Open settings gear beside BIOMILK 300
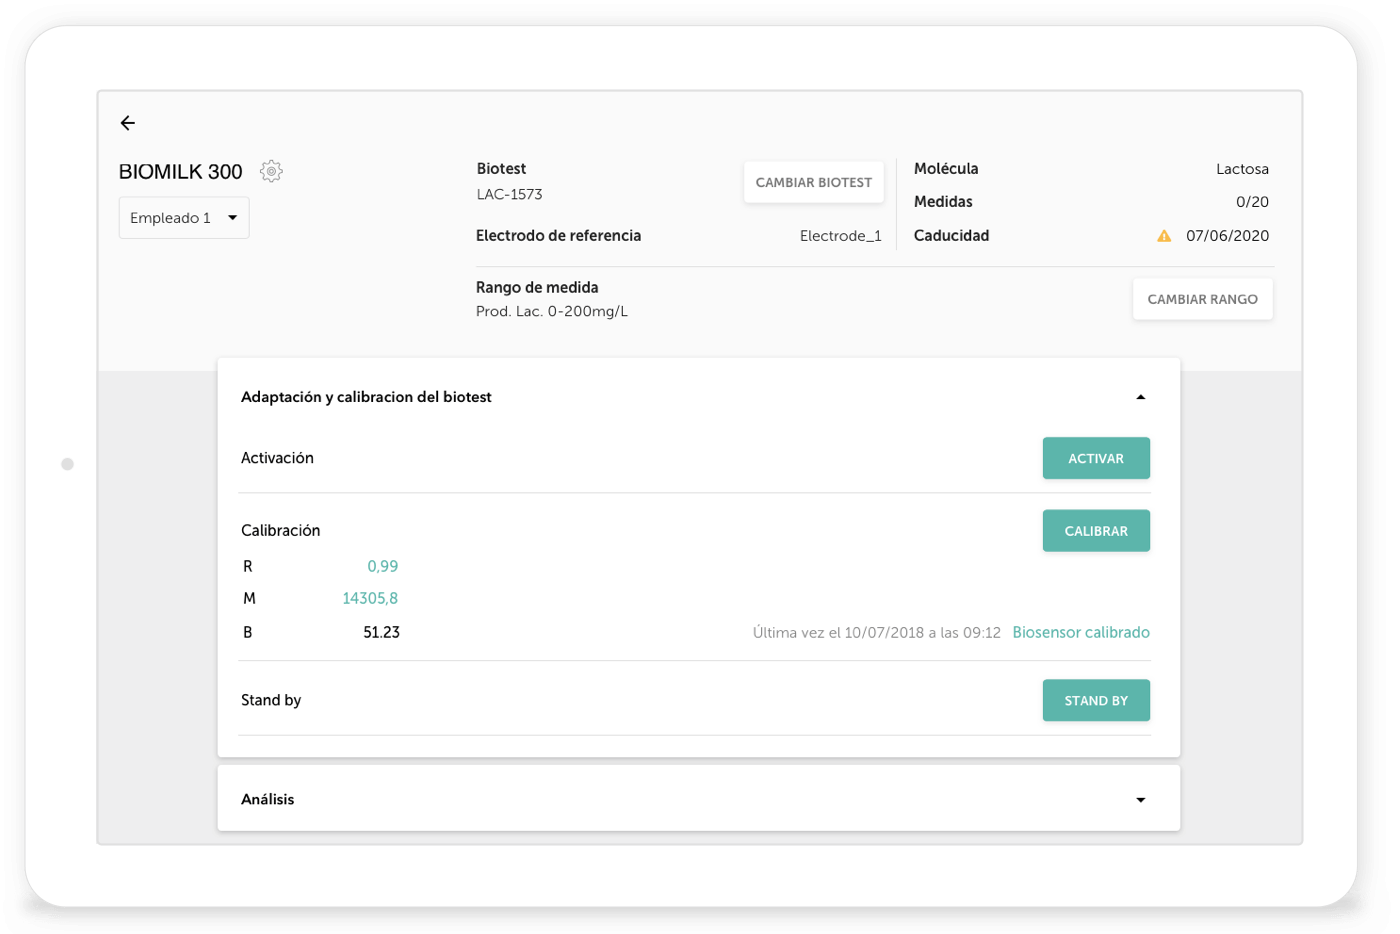 tap(271, 171)
